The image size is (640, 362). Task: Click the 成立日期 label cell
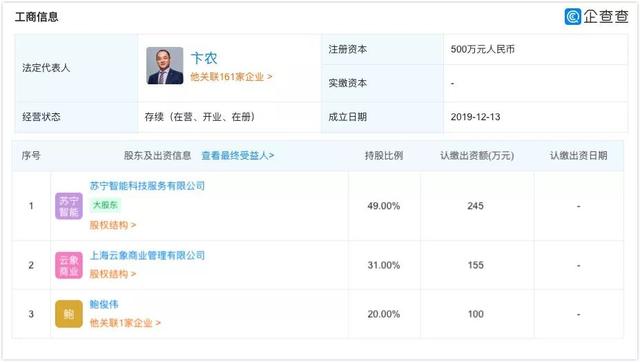tap(382, 117)
